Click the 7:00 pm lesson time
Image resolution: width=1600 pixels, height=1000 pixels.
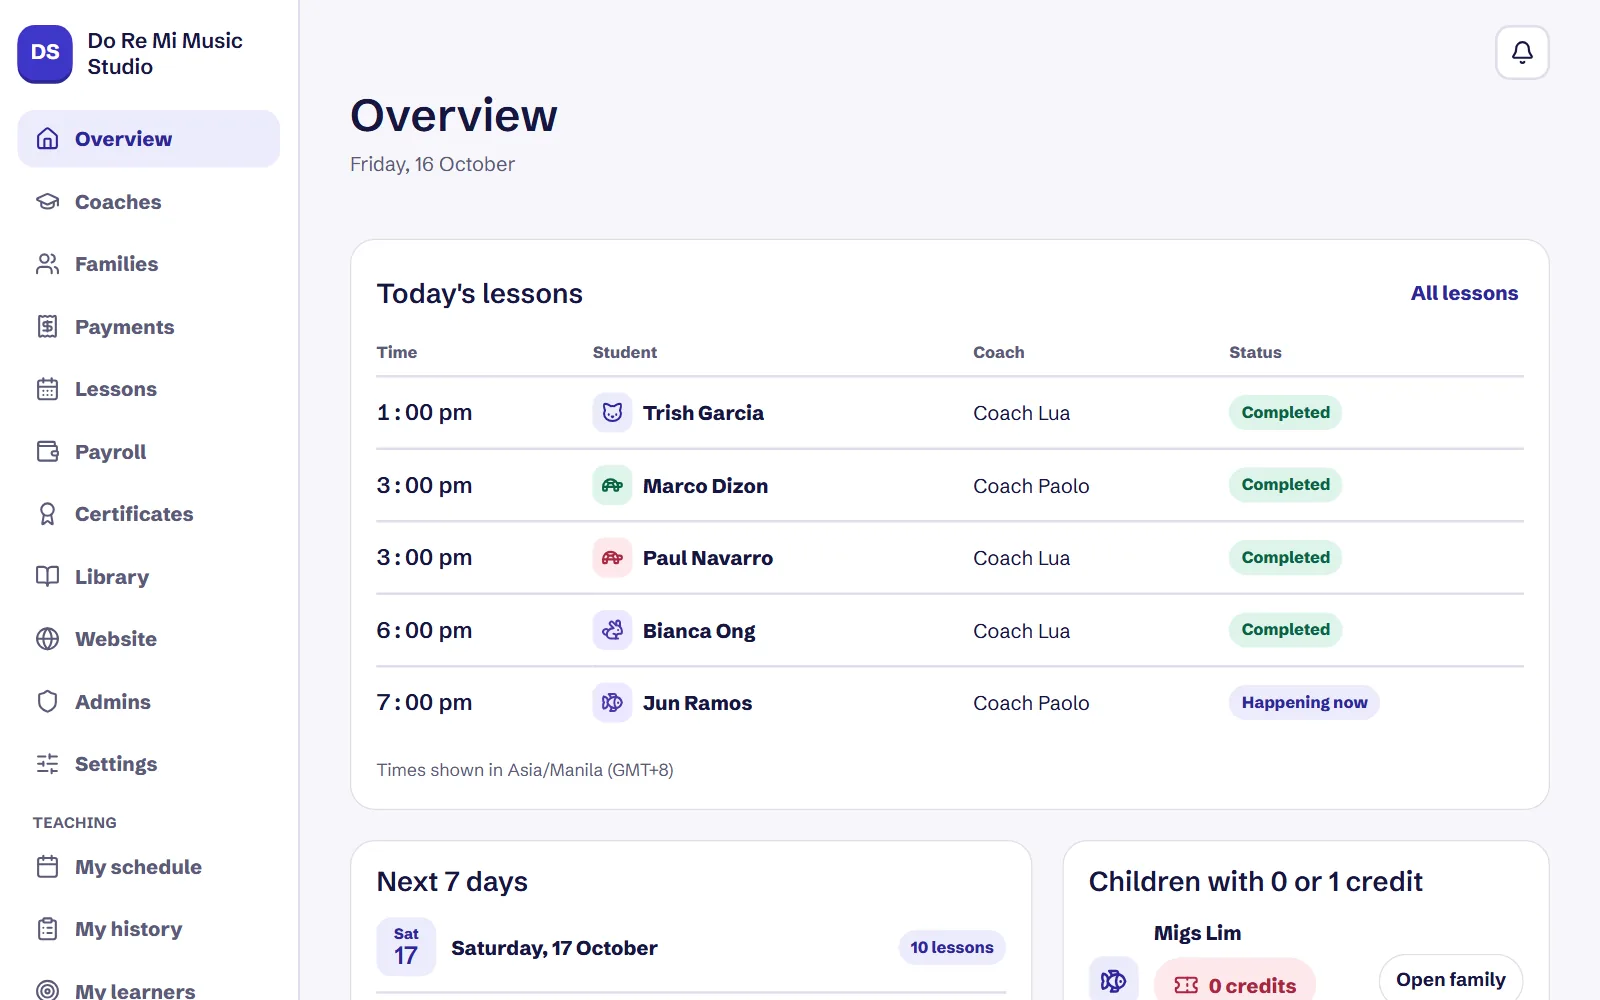pos(424,702)
